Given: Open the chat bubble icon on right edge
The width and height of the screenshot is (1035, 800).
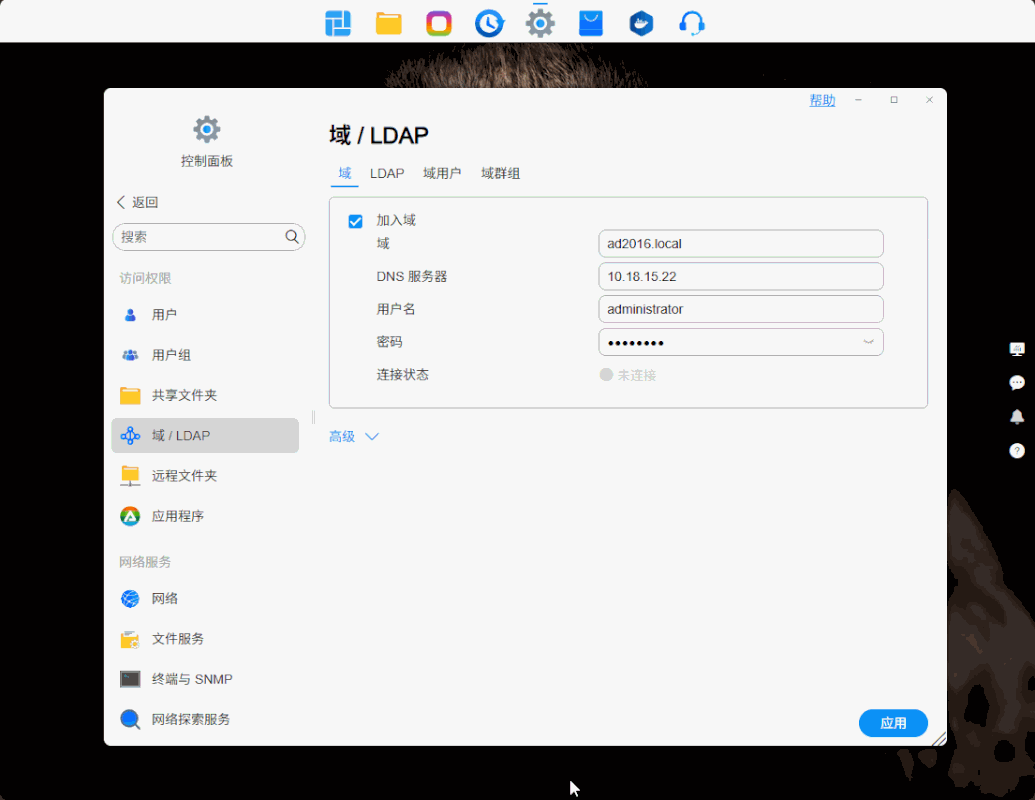Looking at the screenshot, I should click(1017, 383).
